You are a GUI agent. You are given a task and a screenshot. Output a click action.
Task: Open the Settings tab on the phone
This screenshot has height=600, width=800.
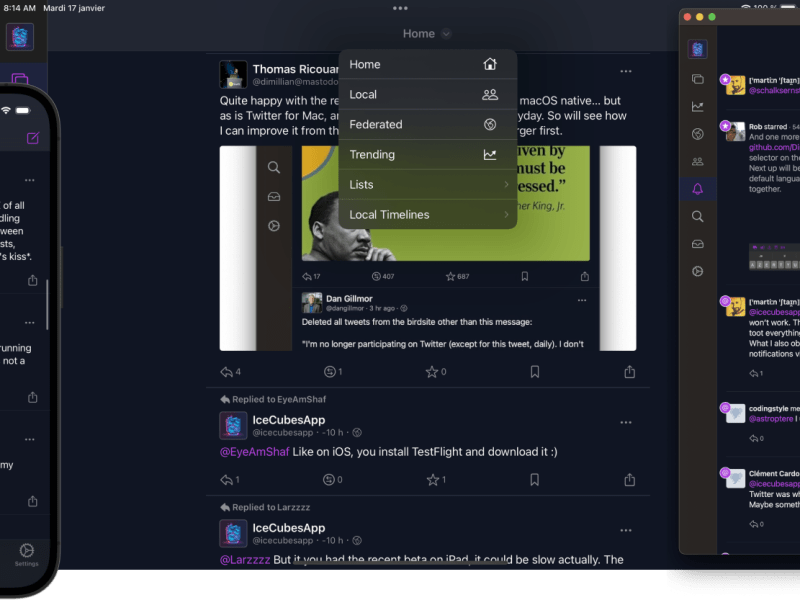(27, 553)
